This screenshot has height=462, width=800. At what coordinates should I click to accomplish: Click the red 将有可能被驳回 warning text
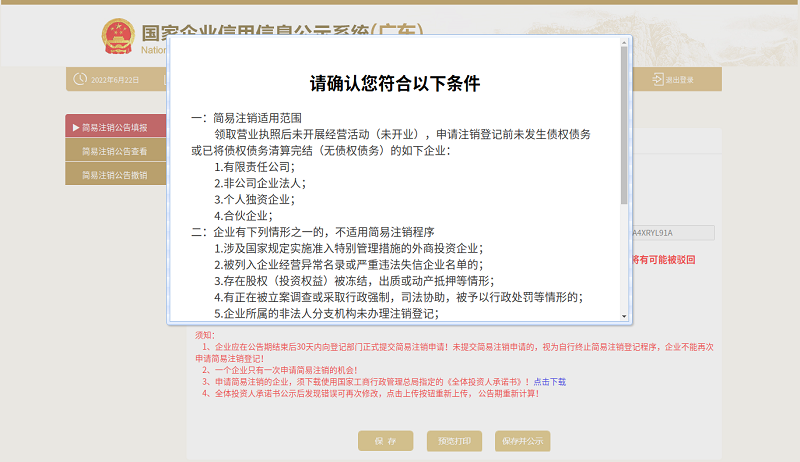pyautogui.click(x=664, y=260)
